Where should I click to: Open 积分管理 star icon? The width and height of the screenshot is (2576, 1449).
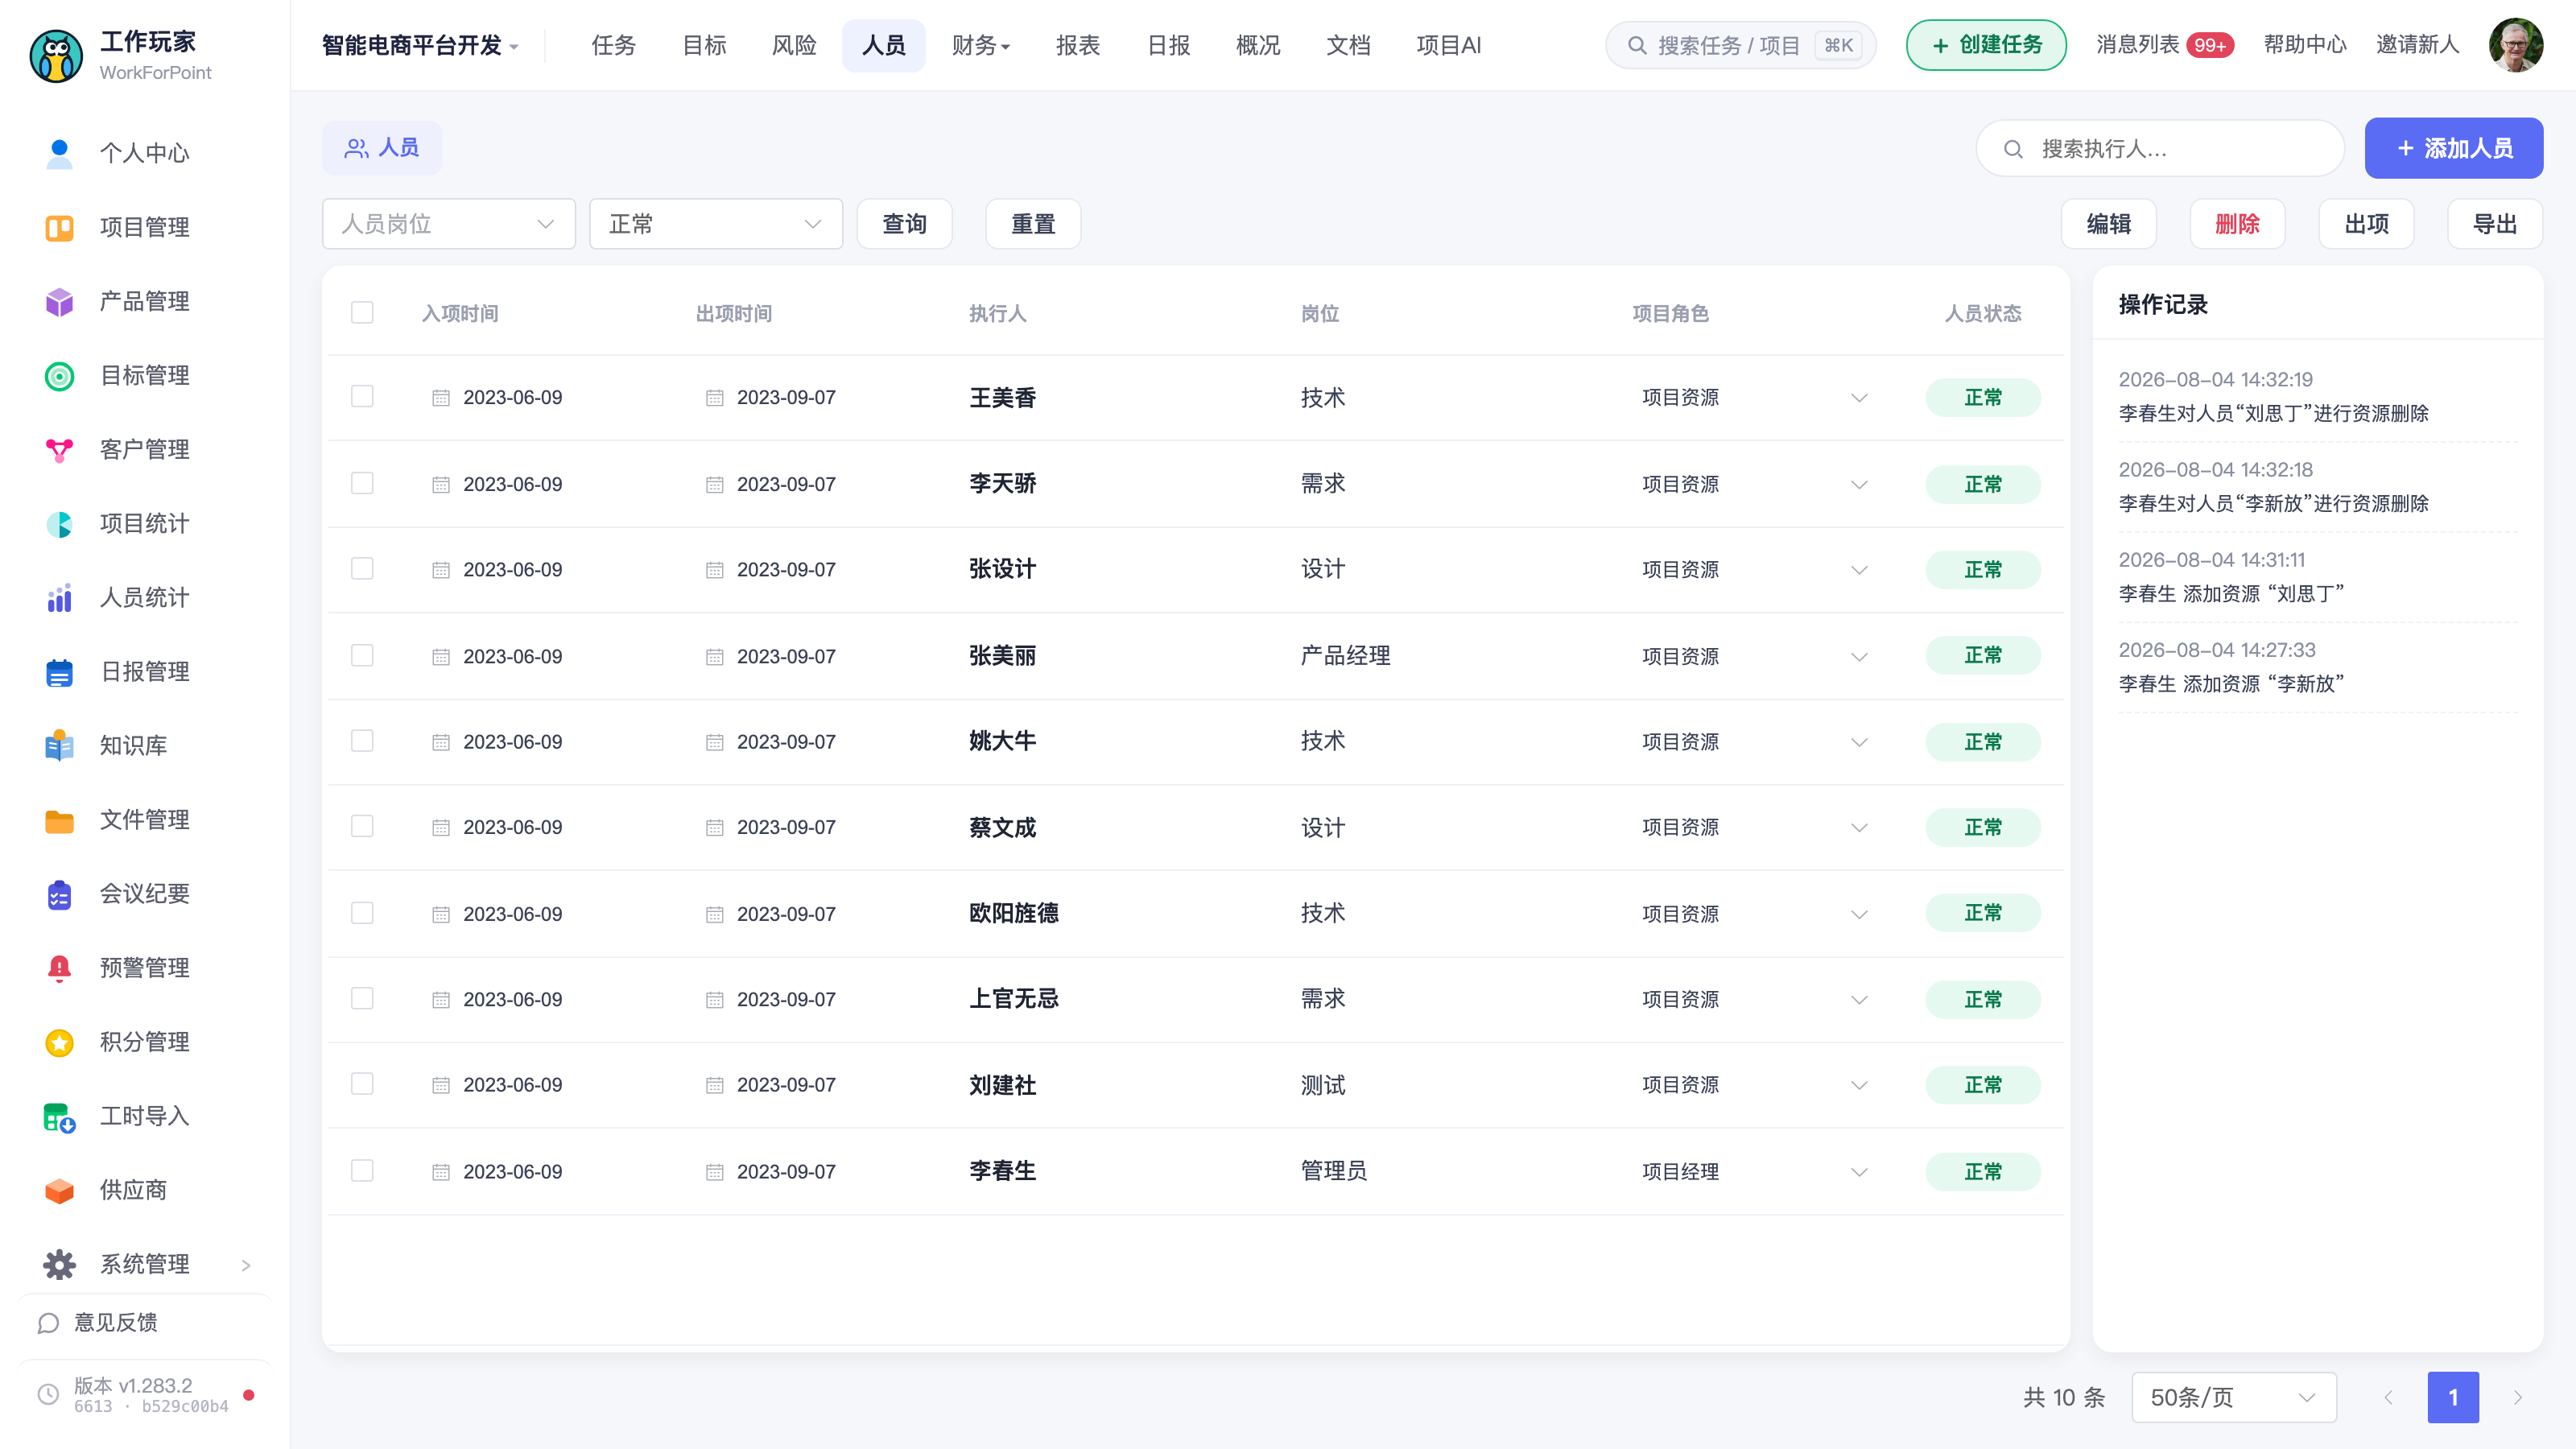point(60,1042)
